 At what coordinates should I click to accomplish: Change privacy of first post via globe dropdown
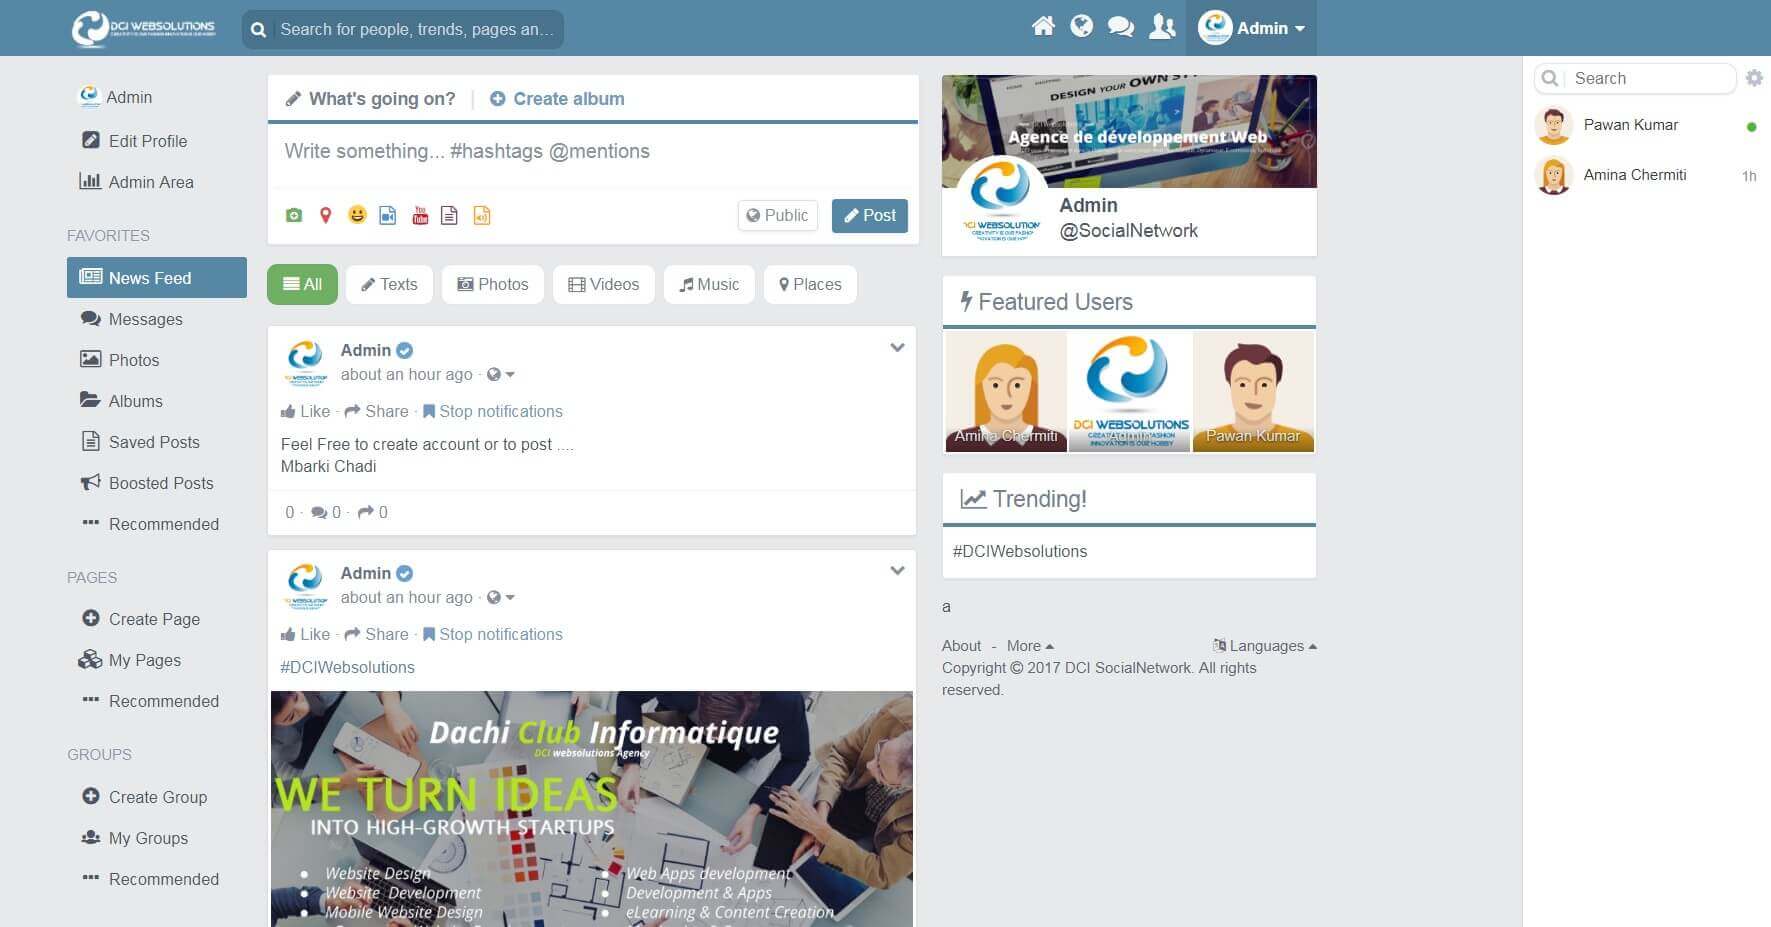[501, 374]
